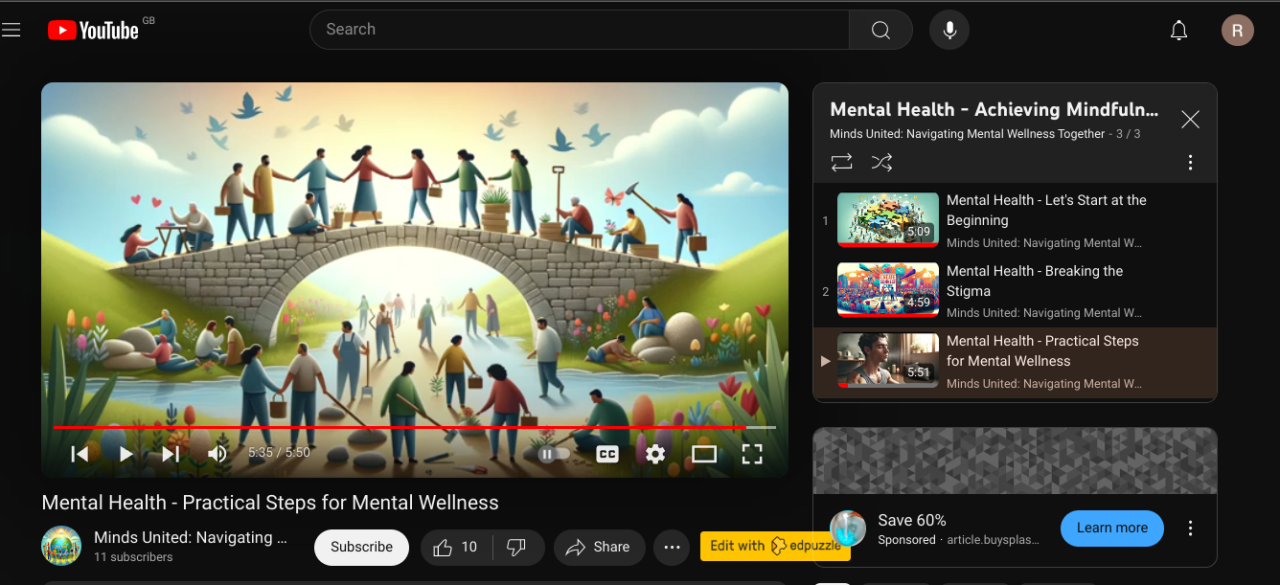
Task: Play the paused video
Action: pyautogui.click(x=126, y=454)
